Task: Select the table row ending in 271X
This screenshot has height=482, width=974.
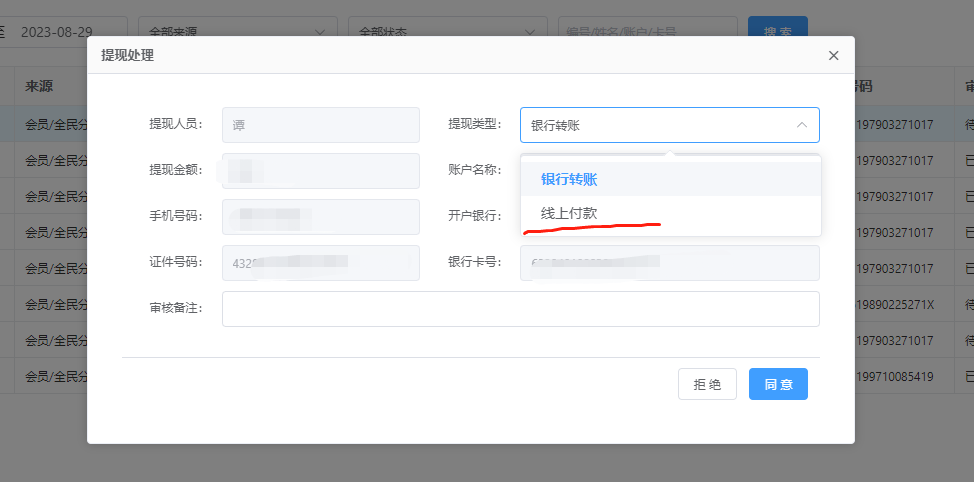Action: point(910,305)
